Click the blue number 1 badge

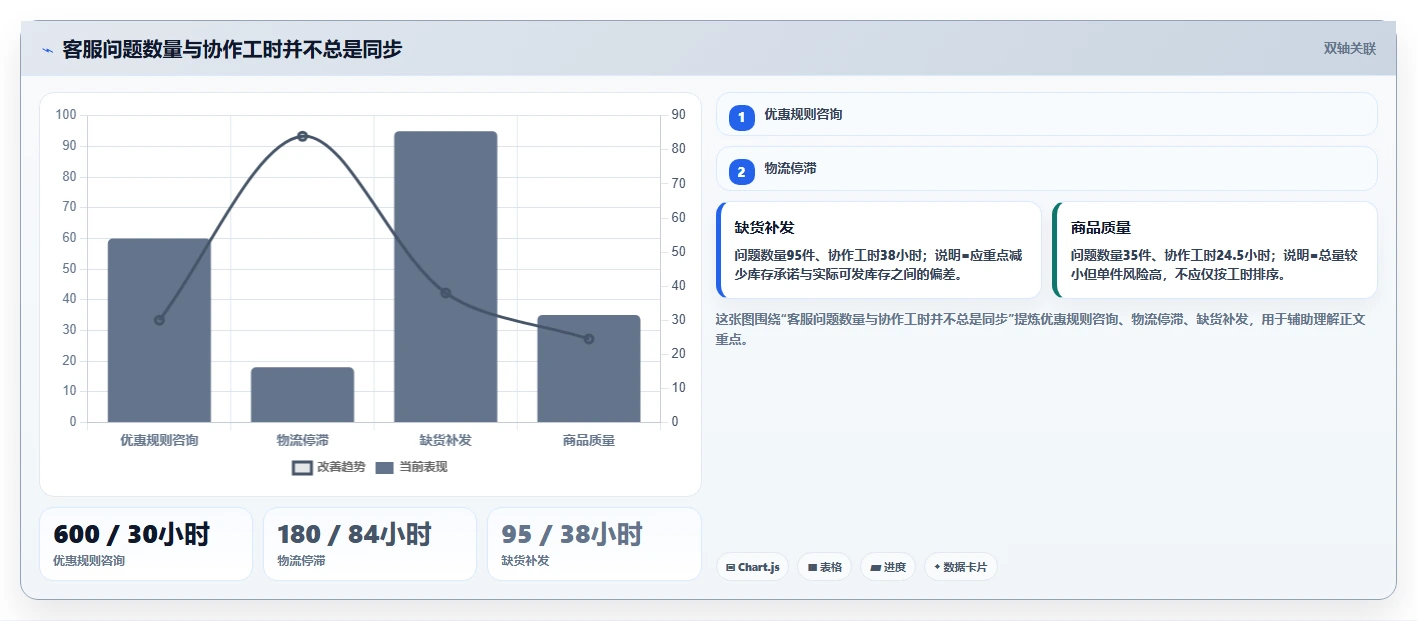pos(741,117)
